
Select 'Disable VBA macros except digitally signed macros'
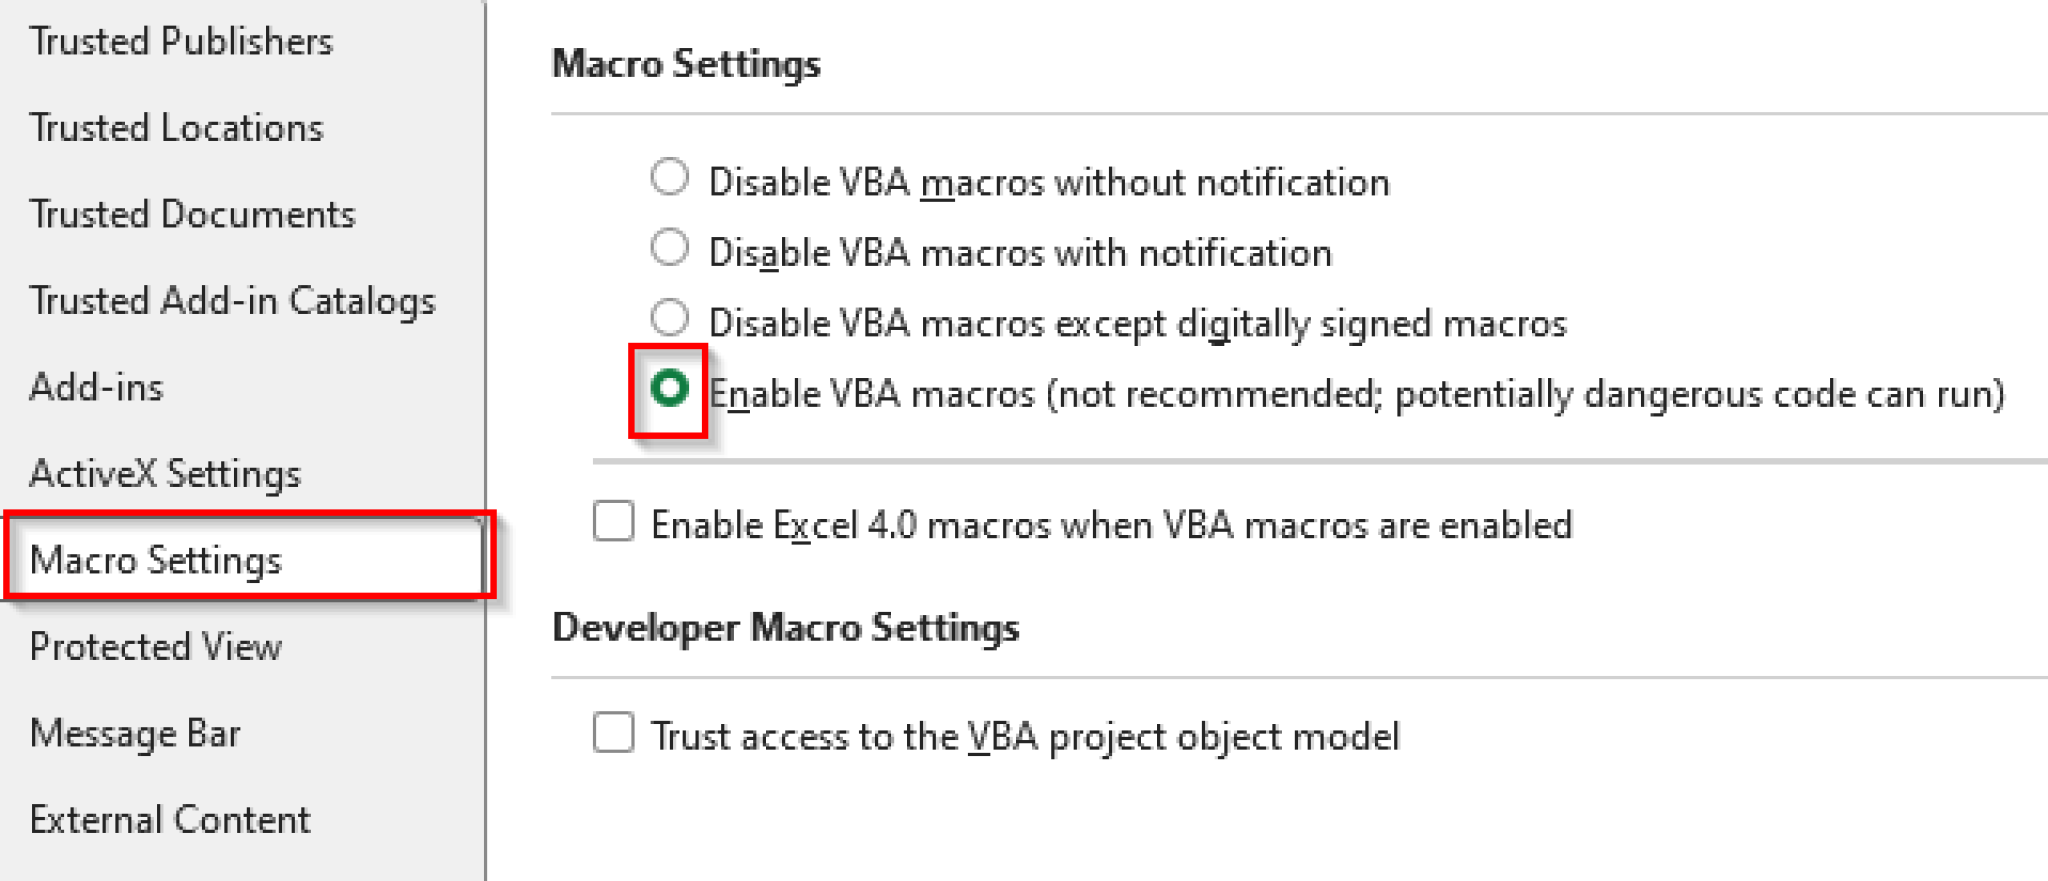(x=669, y=317)
